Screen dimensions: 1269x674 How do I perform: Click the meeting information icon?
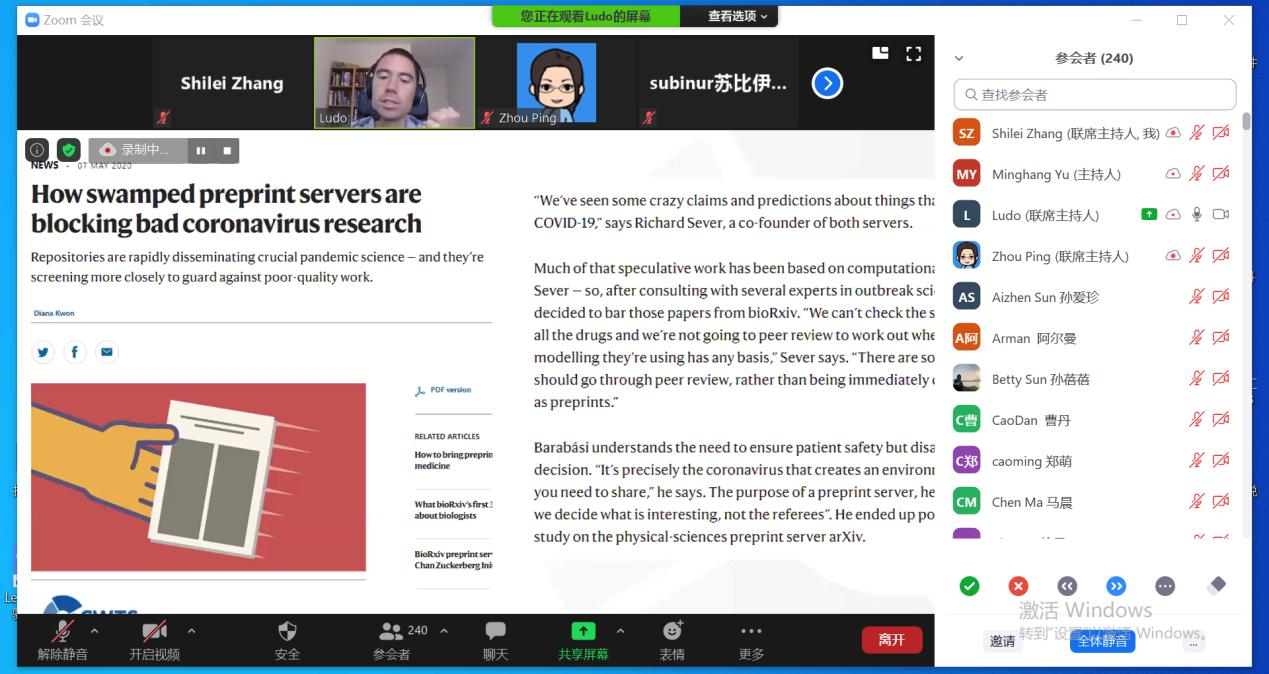(x=37, y=150)
